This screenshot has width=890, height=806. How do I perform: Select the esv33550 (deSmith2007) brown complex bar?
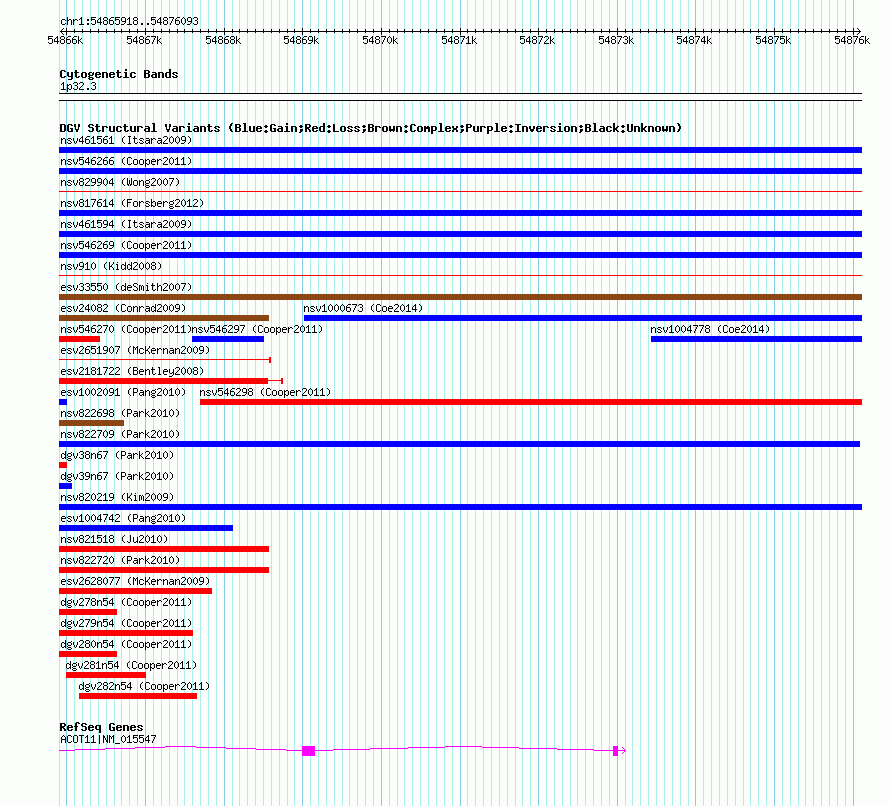pyautogui.click(x=460, y=297)
